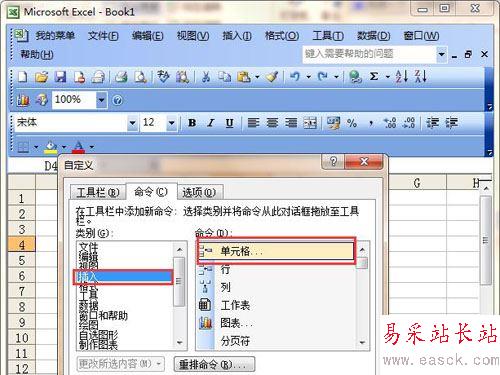The height and width of the screenshot is (375, 500).
Task: Sort descending with the Z-A icon
Action: coord(420,77)
